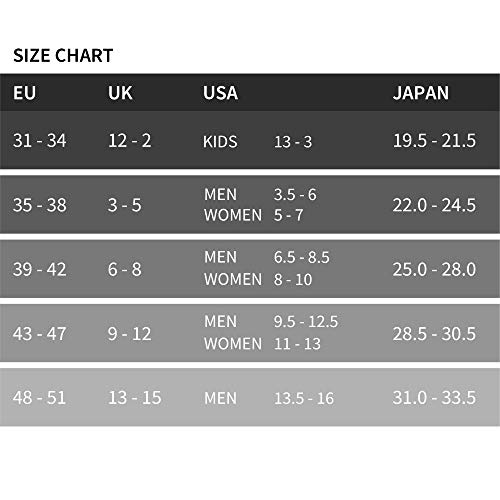Image resolution: width=500 pixels, height=500 pixels.
Task: Click MEN 9.5 - 12.5 size entry
Action: (271, 321)
